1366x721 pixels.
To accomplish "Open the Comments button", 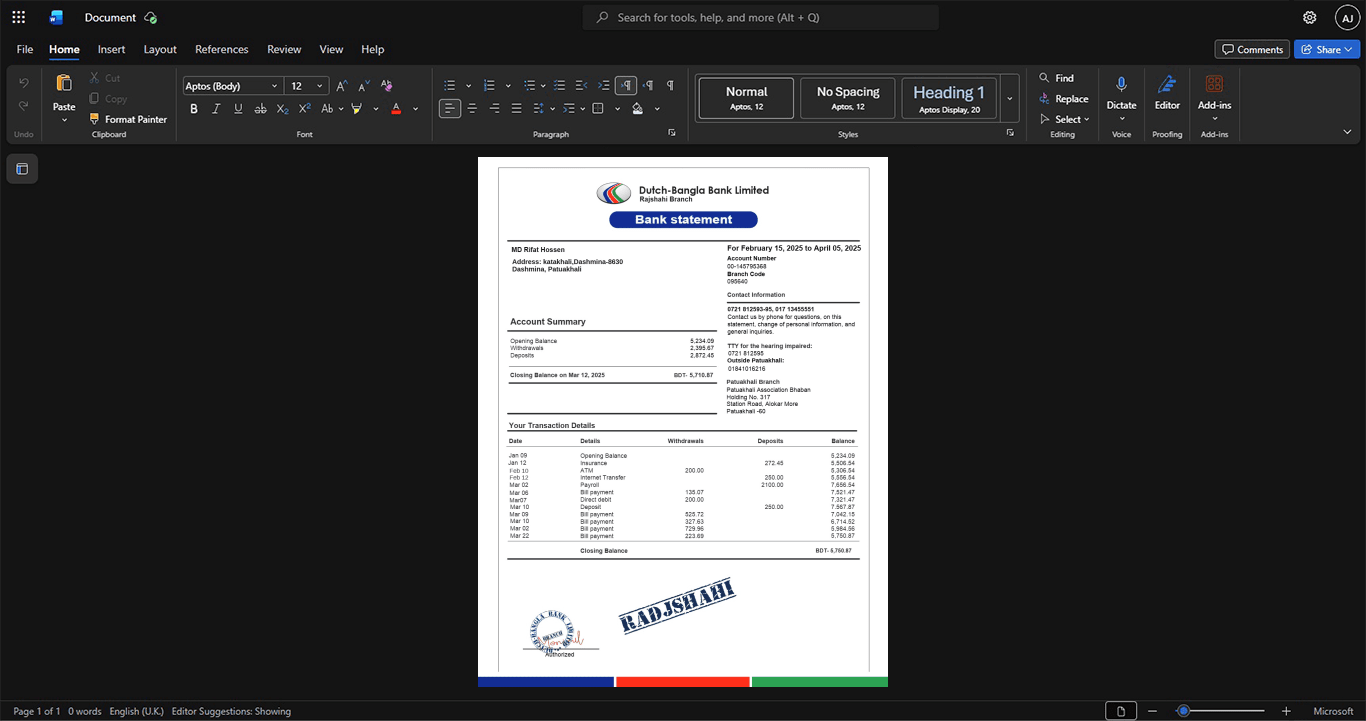I will click(x=1252, y=49).
